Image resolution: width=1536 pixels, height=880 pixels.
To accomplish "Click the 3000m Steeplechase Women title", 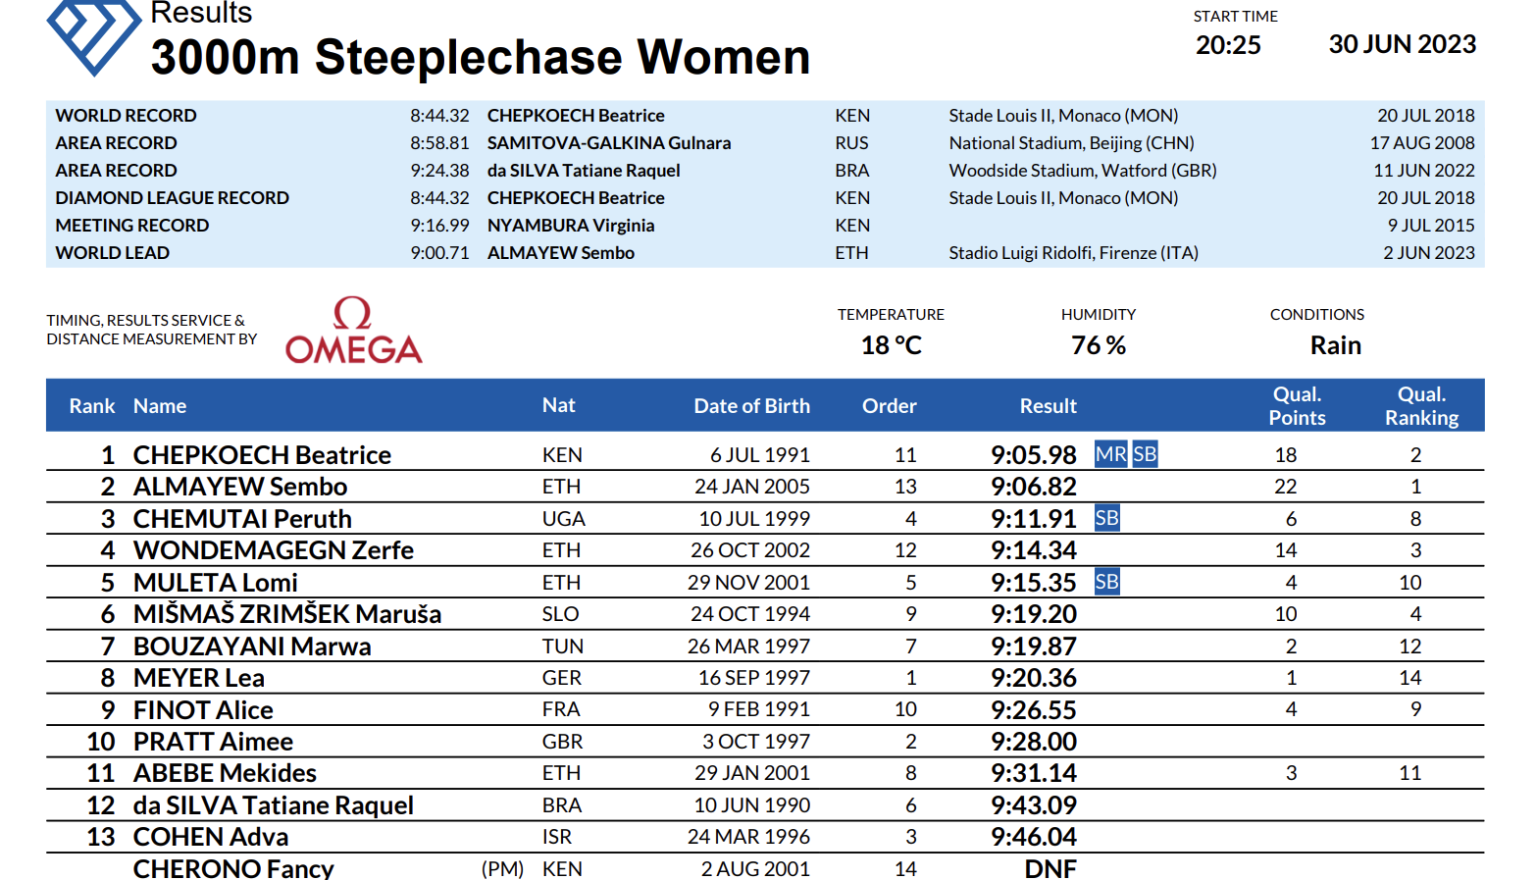I will tap(480, 57).
